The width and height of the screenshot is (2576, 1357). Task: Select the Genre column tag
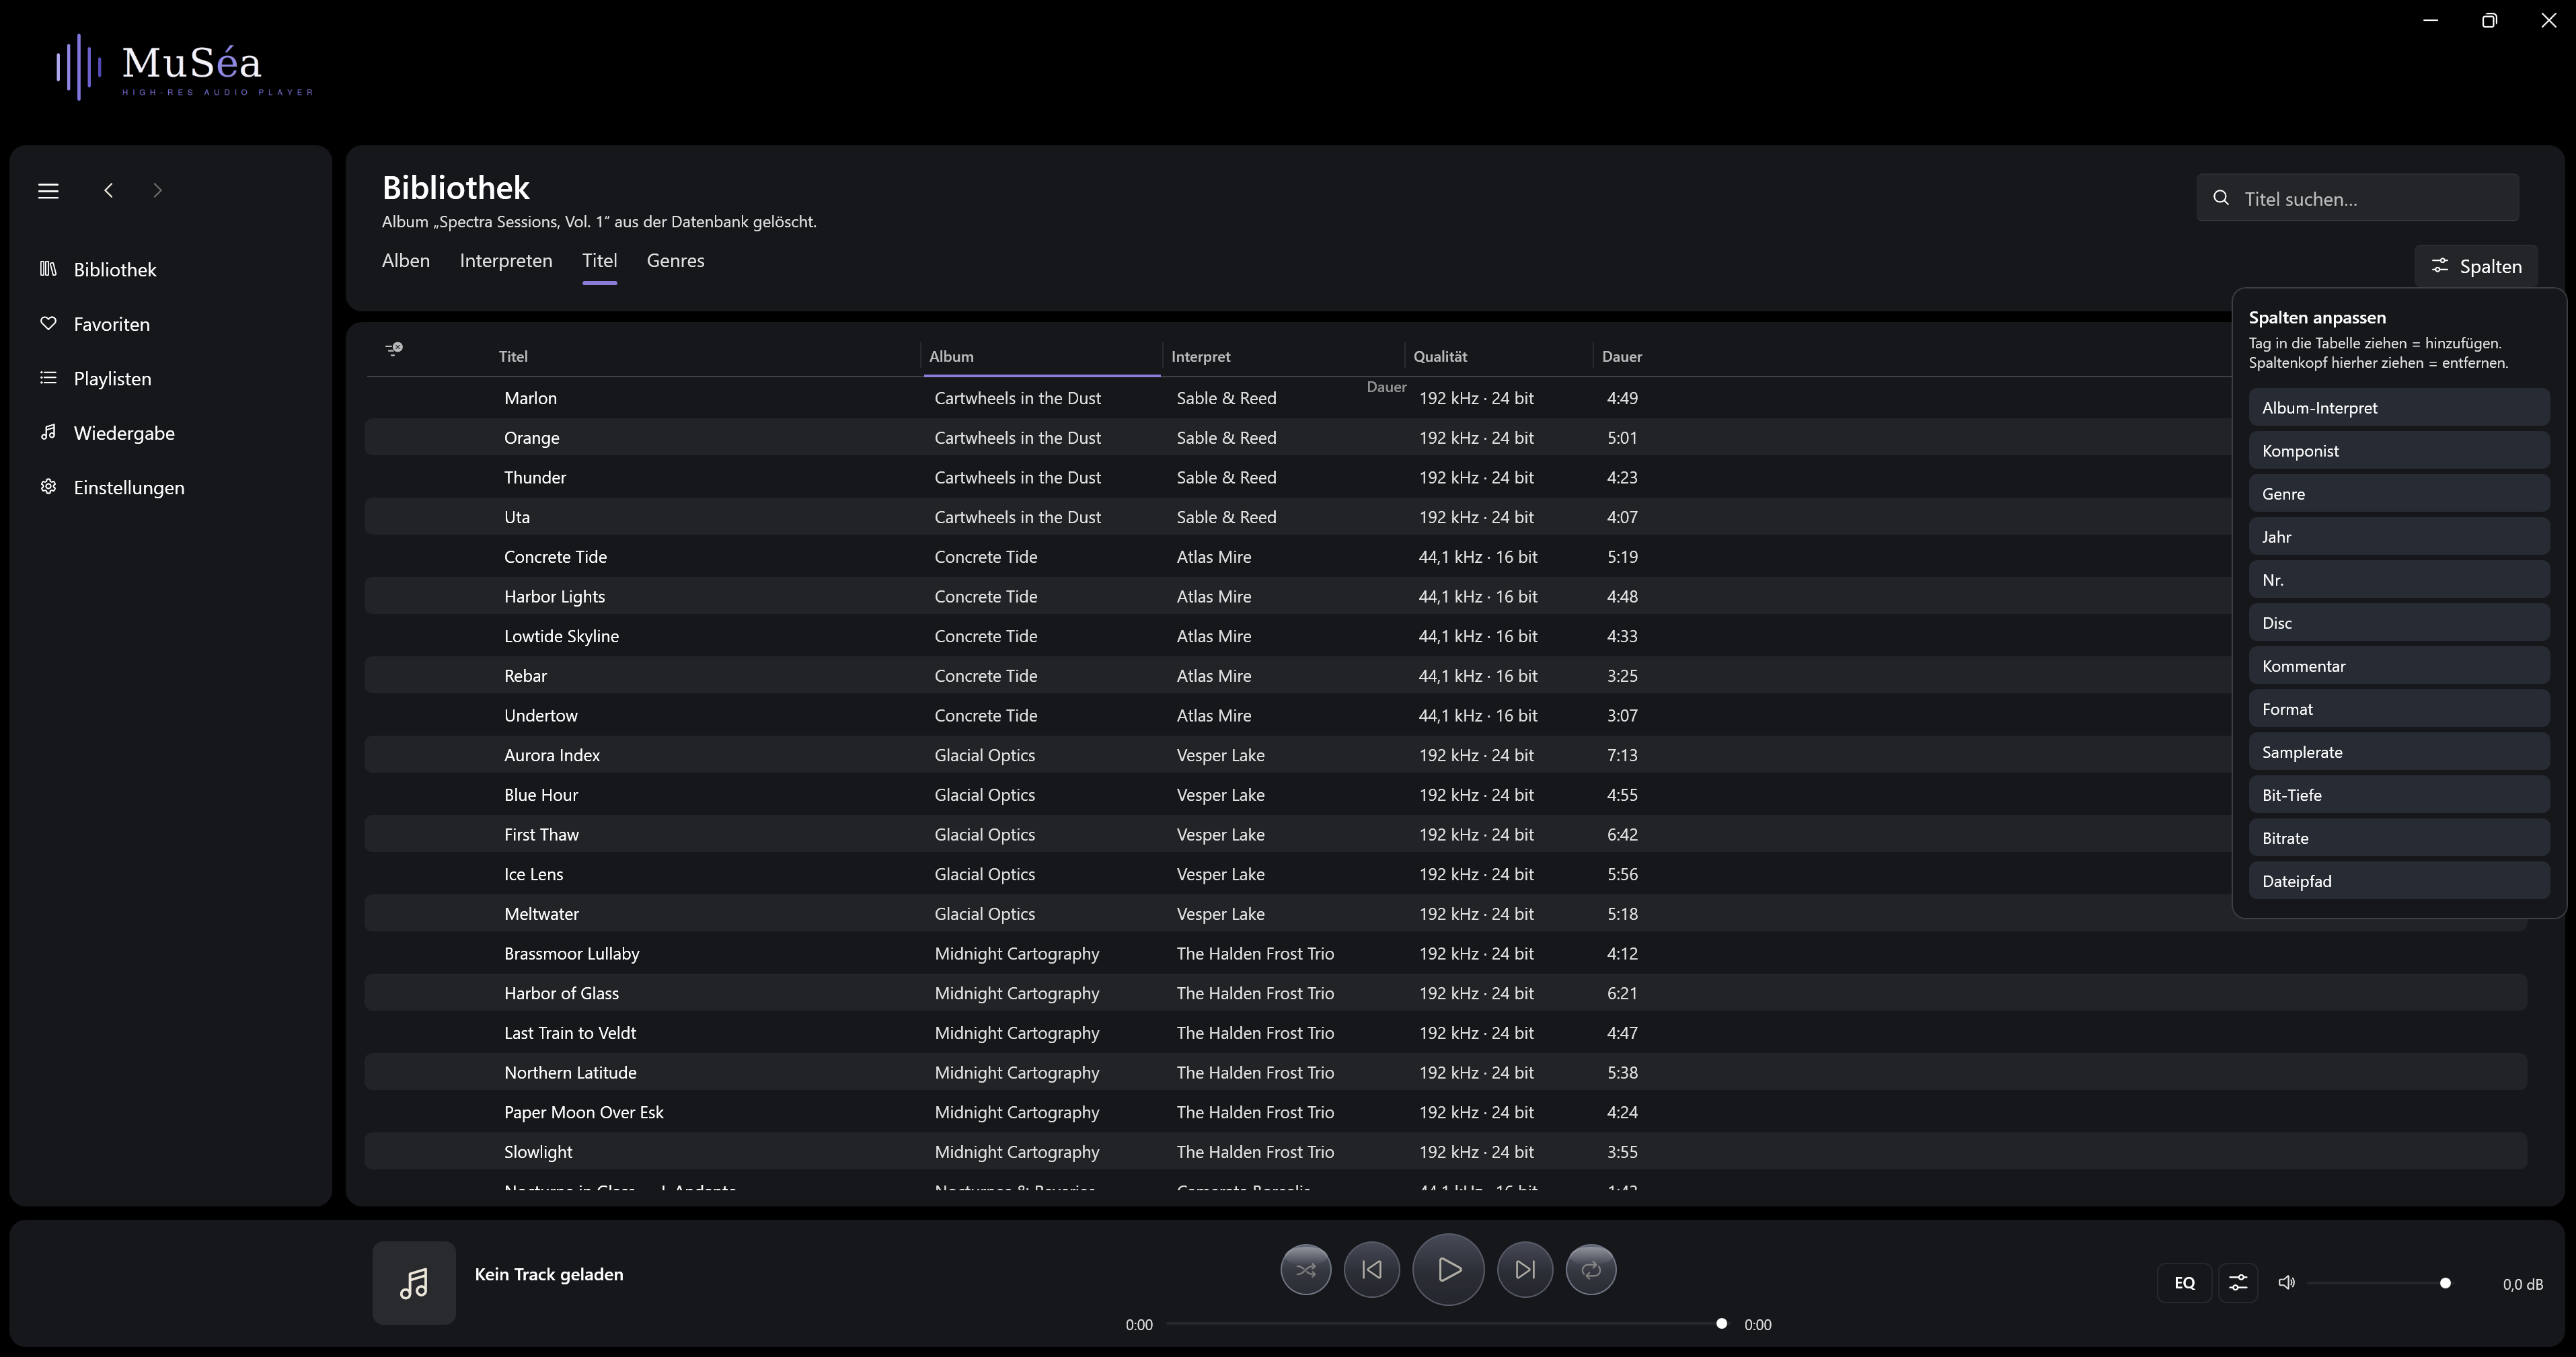(2399, 494)
